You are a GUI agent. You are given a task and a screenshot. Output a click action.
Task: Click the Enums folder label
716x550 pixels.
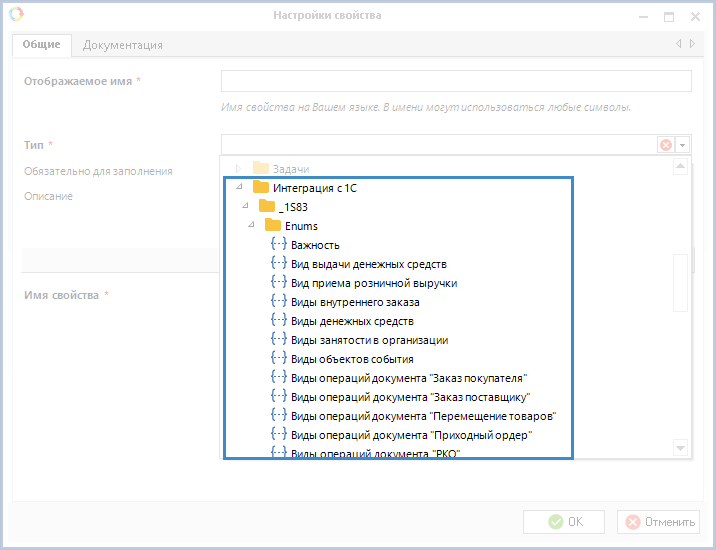(301, 226)
